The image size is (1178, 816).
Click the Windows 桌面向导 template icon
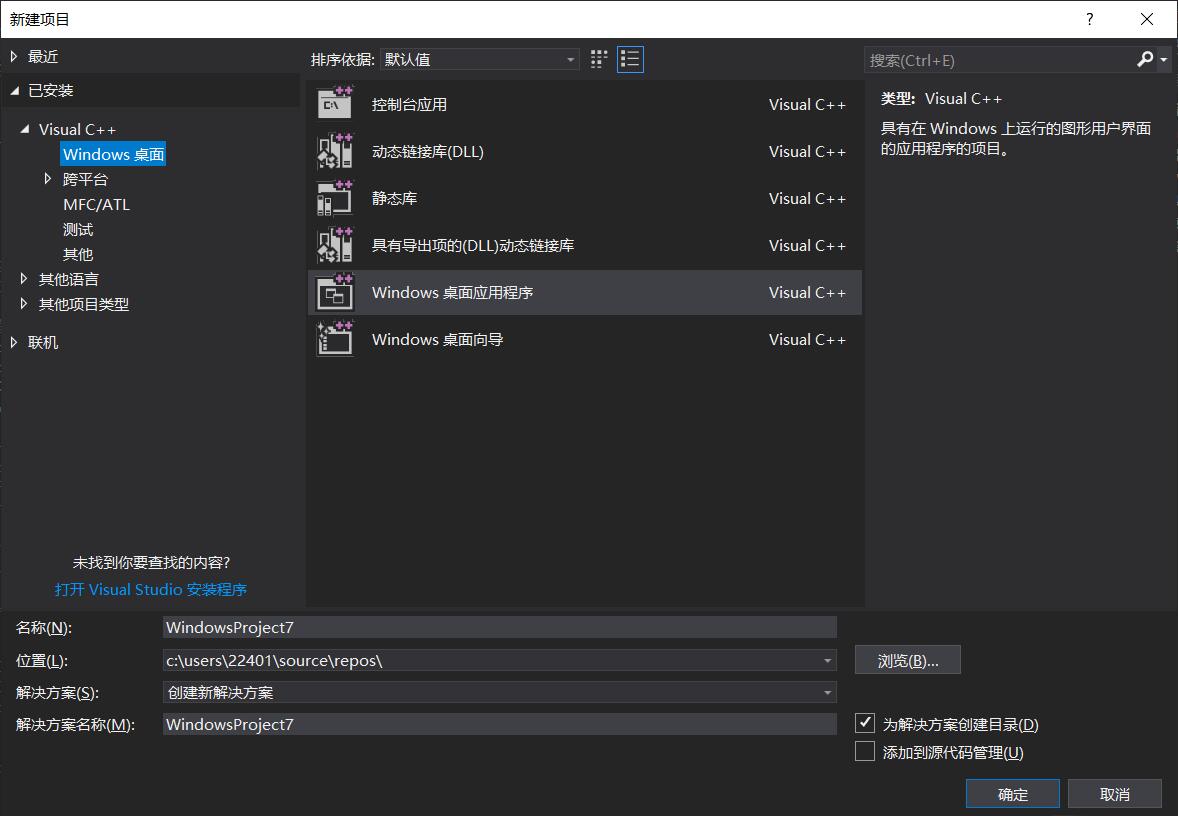pyautogui.click(x=335, y=339)
